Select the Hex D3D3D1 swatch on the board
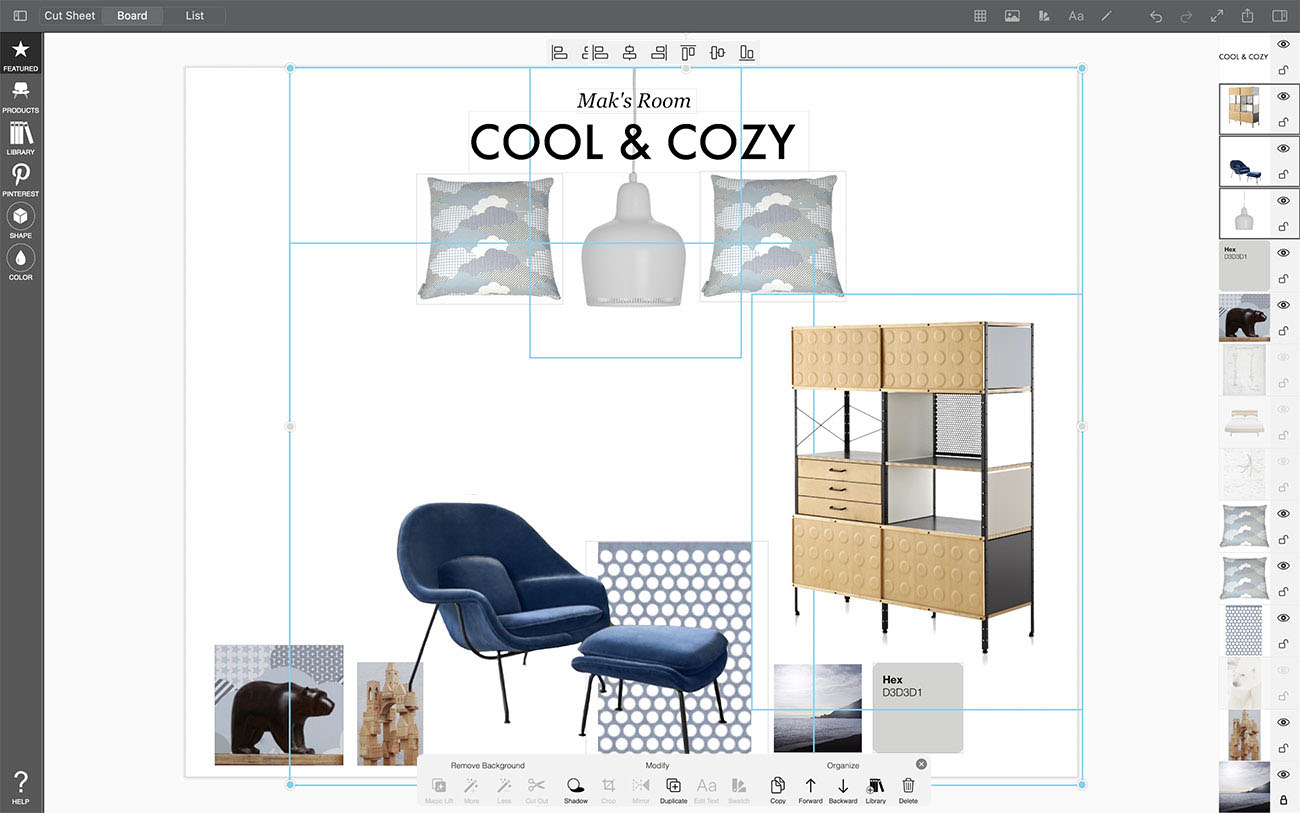Image resolution: width=1300 pixels, height=813 pixels. 917,707
